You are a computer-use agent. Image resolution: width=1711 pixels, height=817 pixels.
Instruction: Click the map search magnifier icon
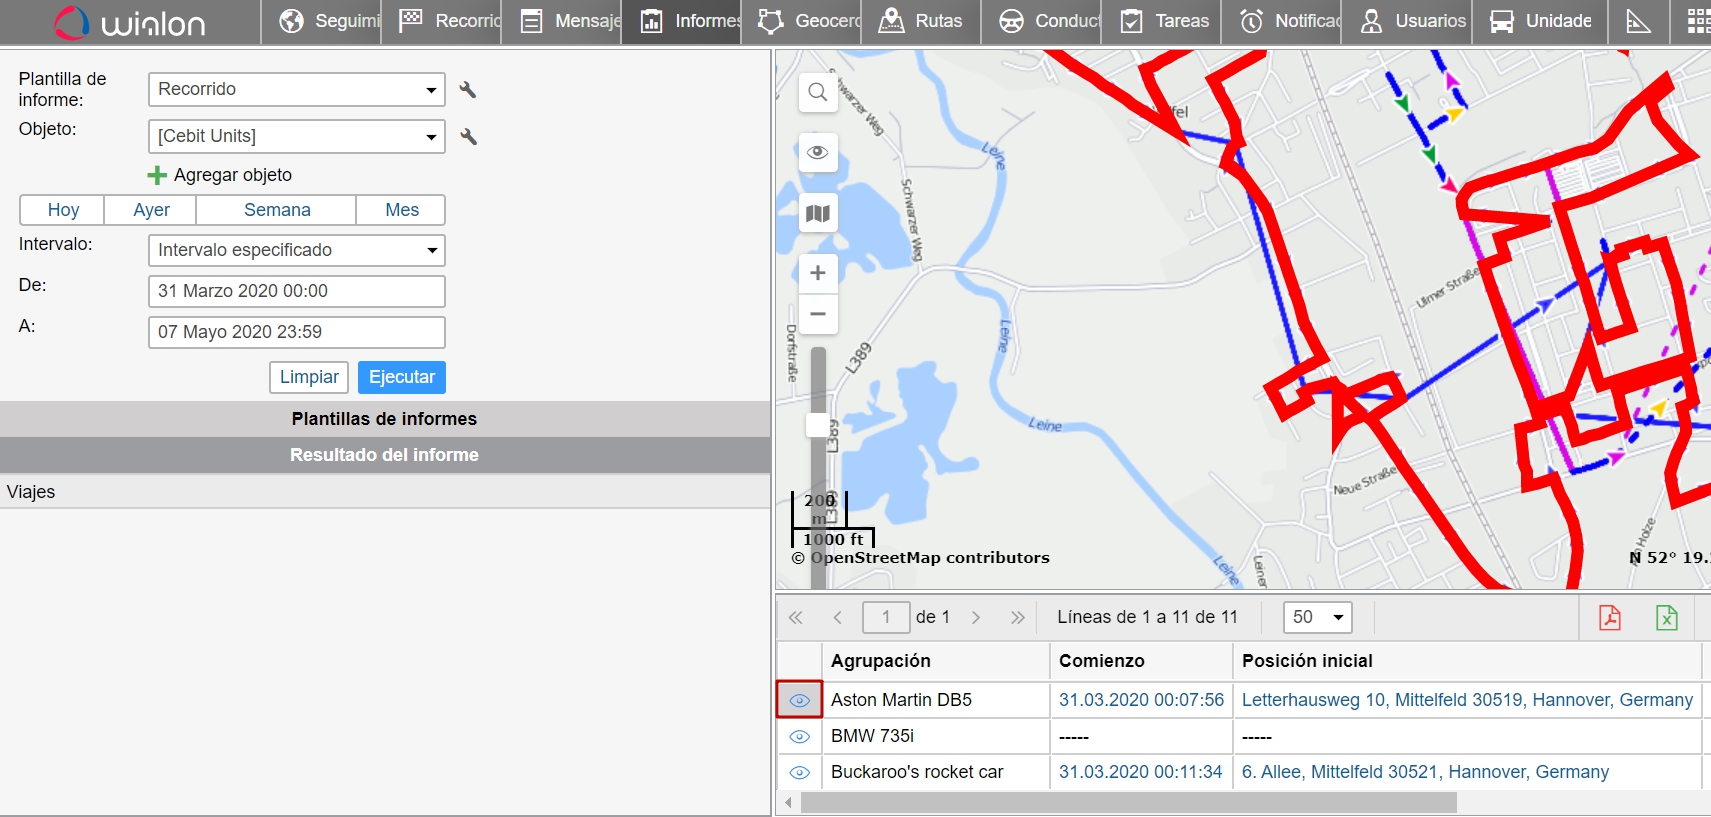(817, 92)
